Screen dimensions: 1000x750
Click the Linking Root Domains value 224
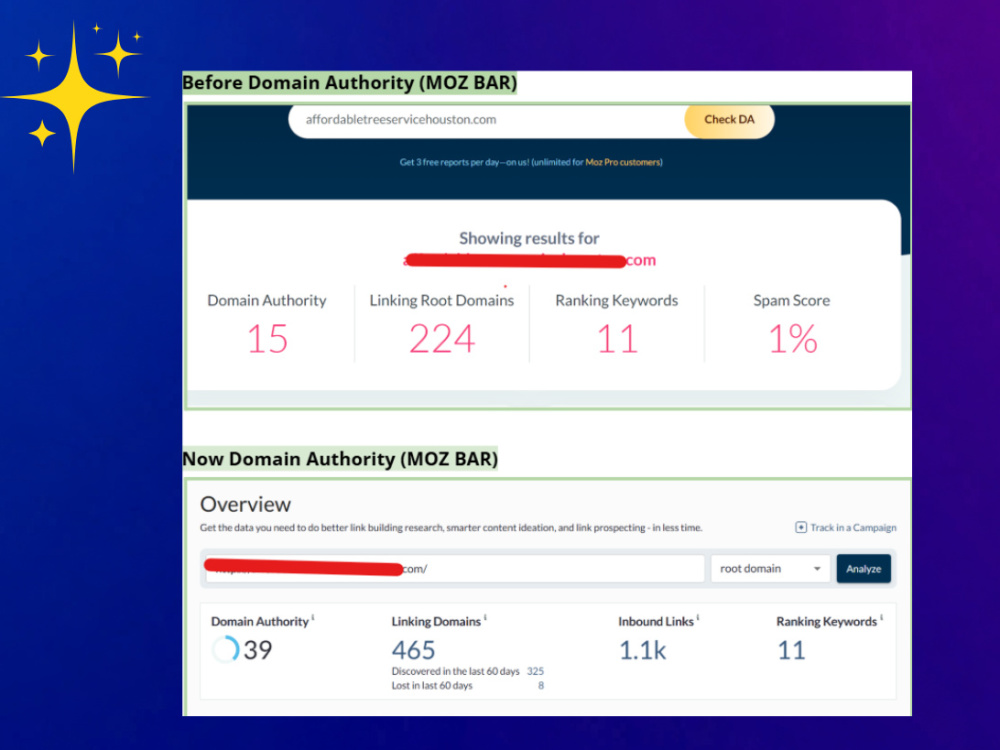point(442,339)
